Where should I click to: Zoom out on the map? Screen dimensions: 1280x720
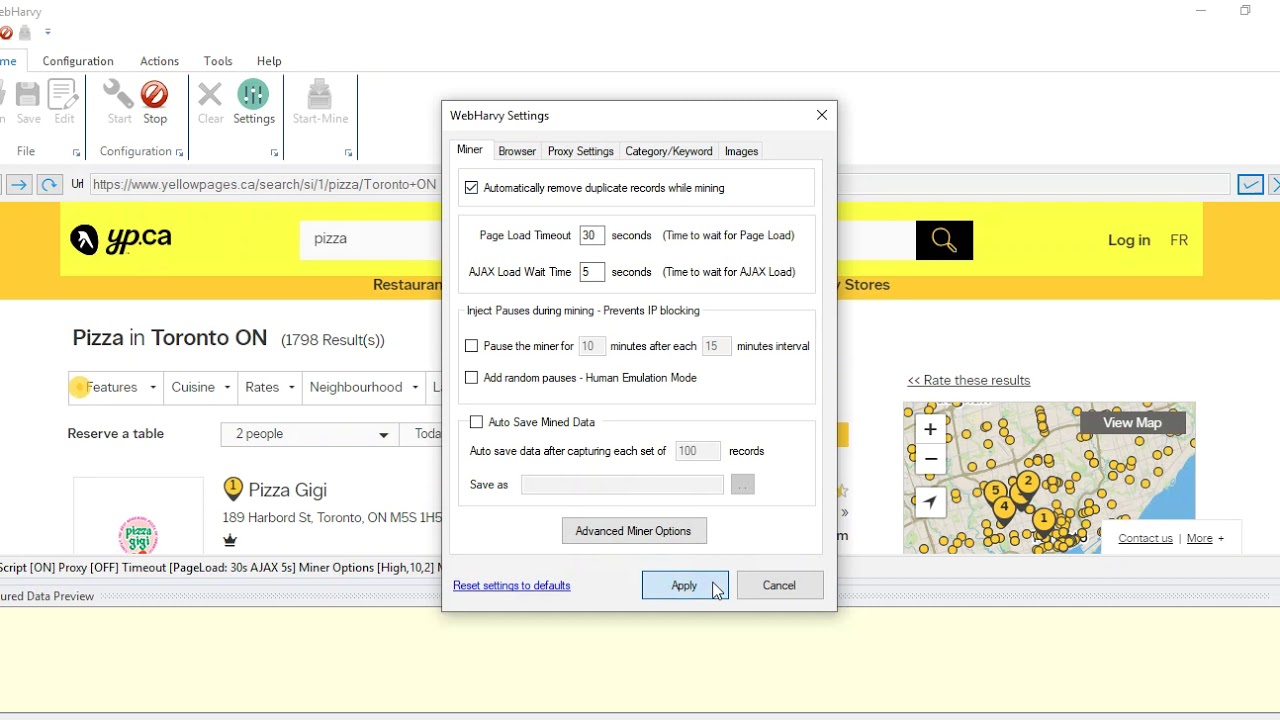coord(930,459)
